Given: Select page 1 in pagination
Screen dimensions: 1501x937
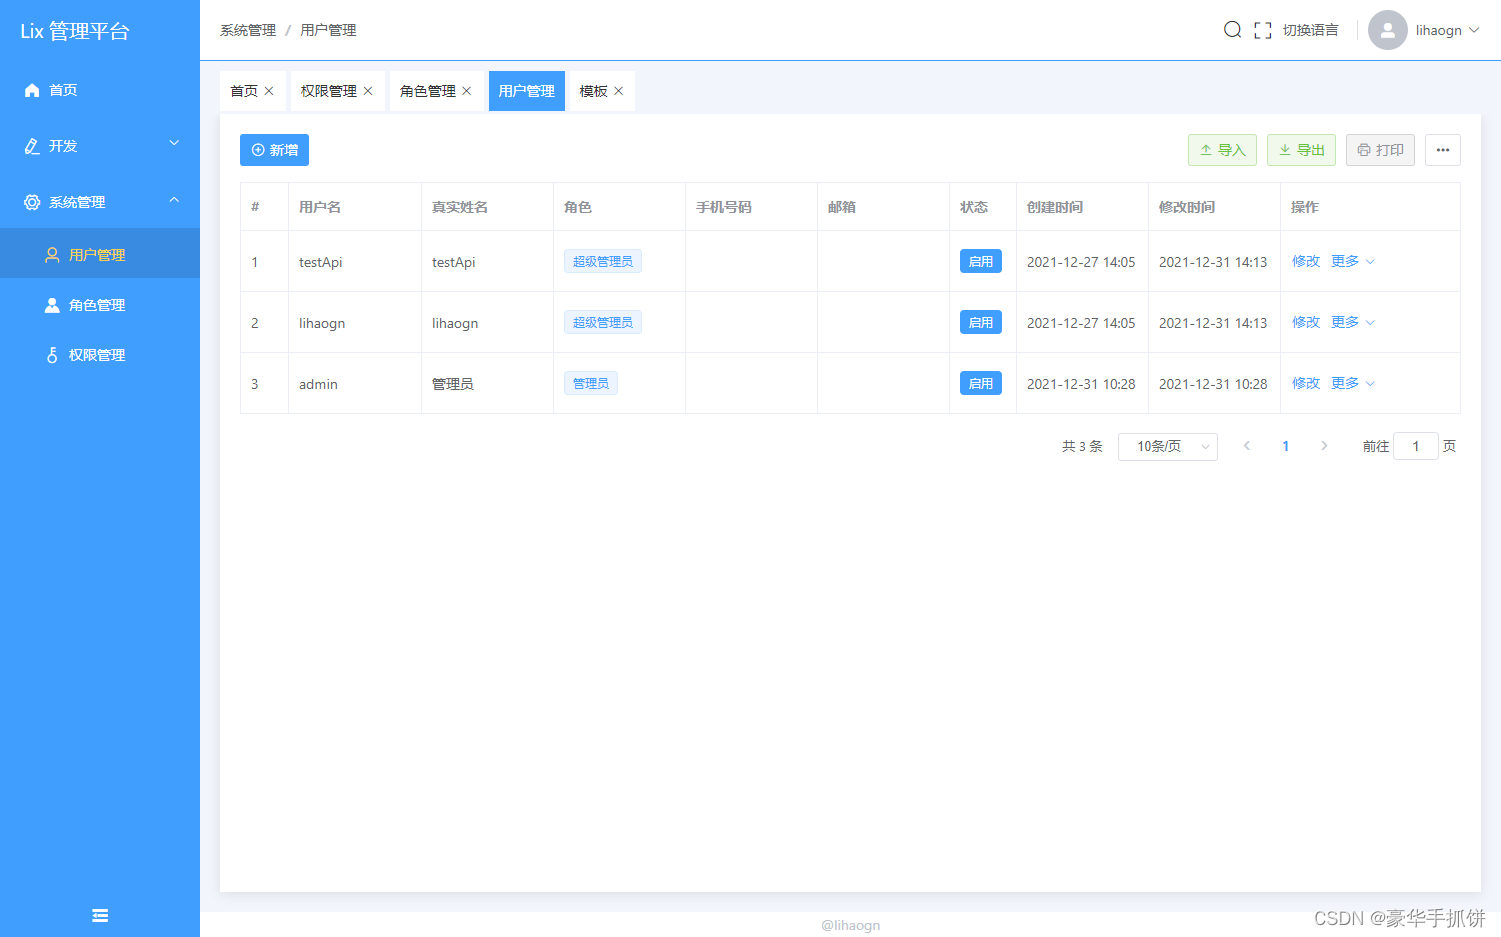Looking at the screenshot, I should coord(1286,446).
